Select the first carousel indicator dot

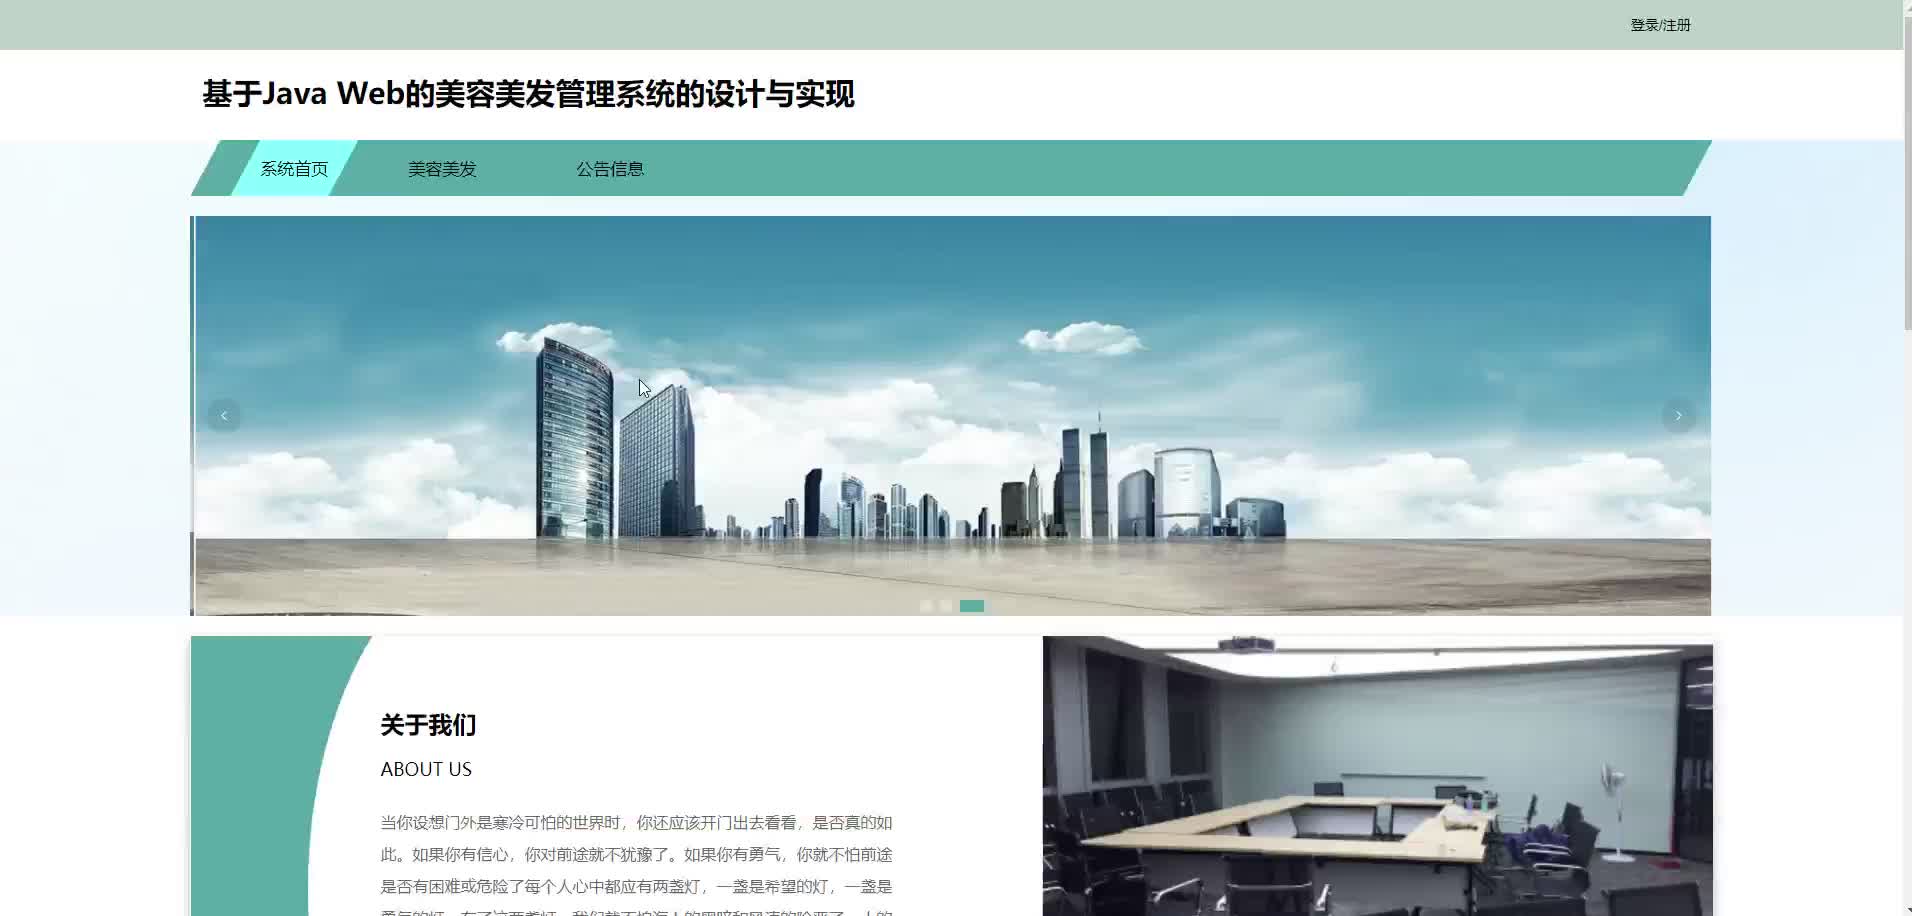[x=926, y=606]
